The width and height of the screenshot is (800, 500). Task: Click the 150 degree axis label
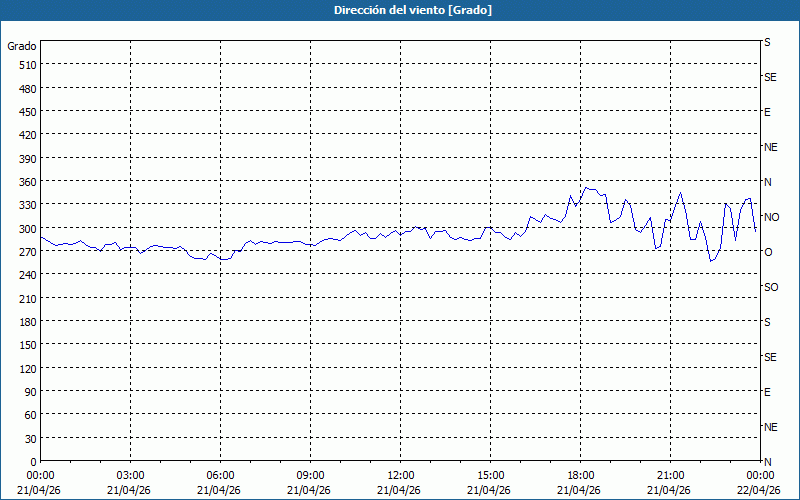[x=25, y=345]
